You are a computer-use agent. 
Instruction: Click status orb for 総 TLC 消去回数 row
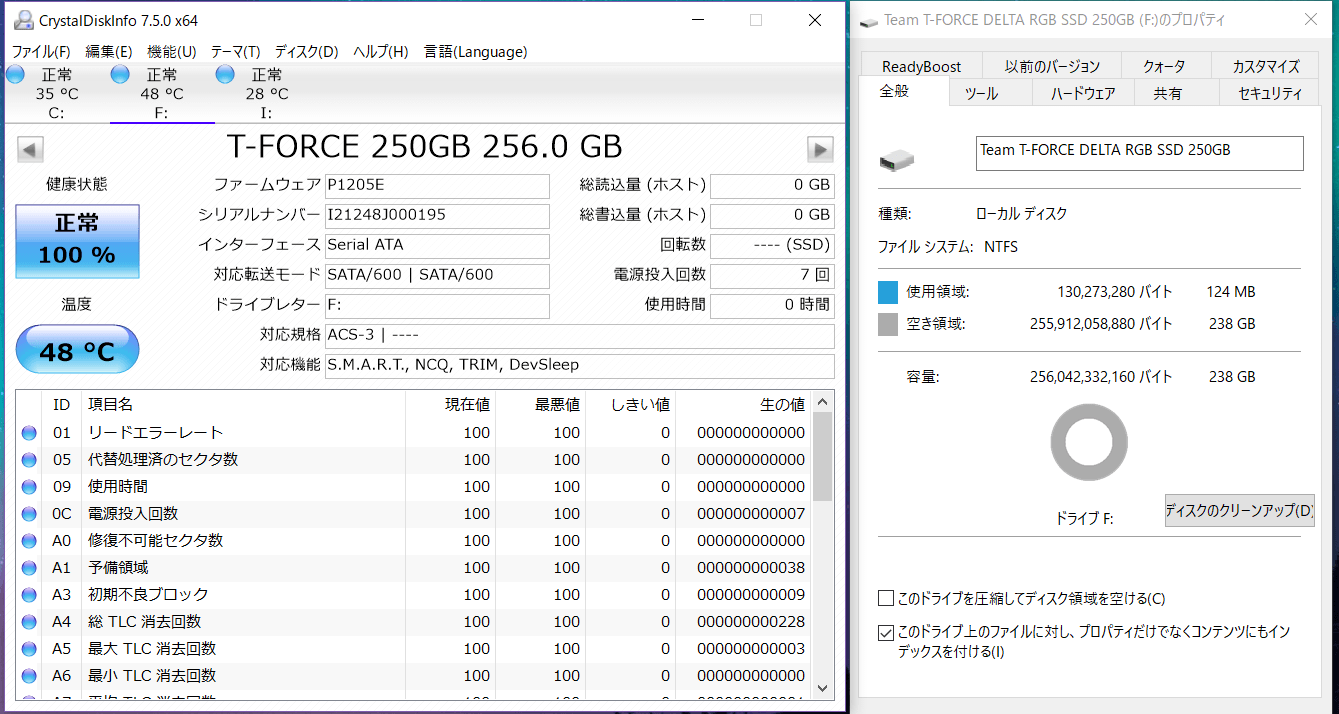click(x=29, y=622)
